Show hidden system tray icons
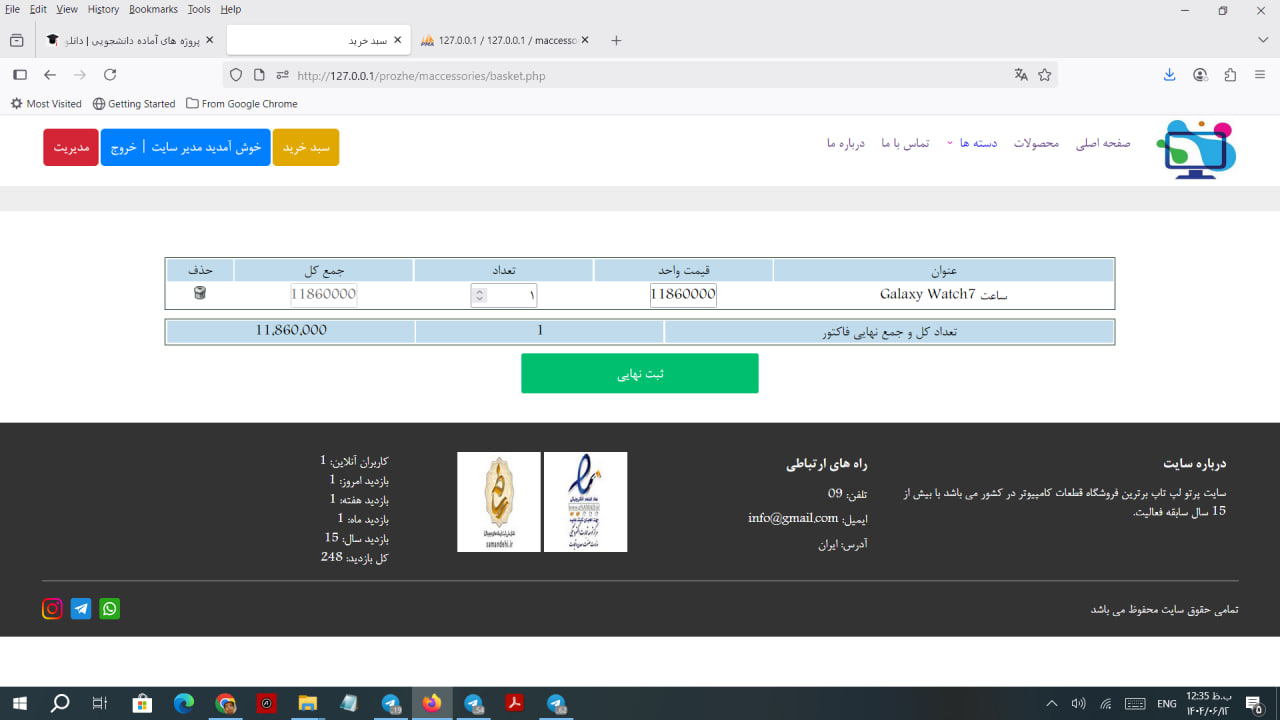The width and height of the screenshot is (1280, 720). coord(1051,704)
